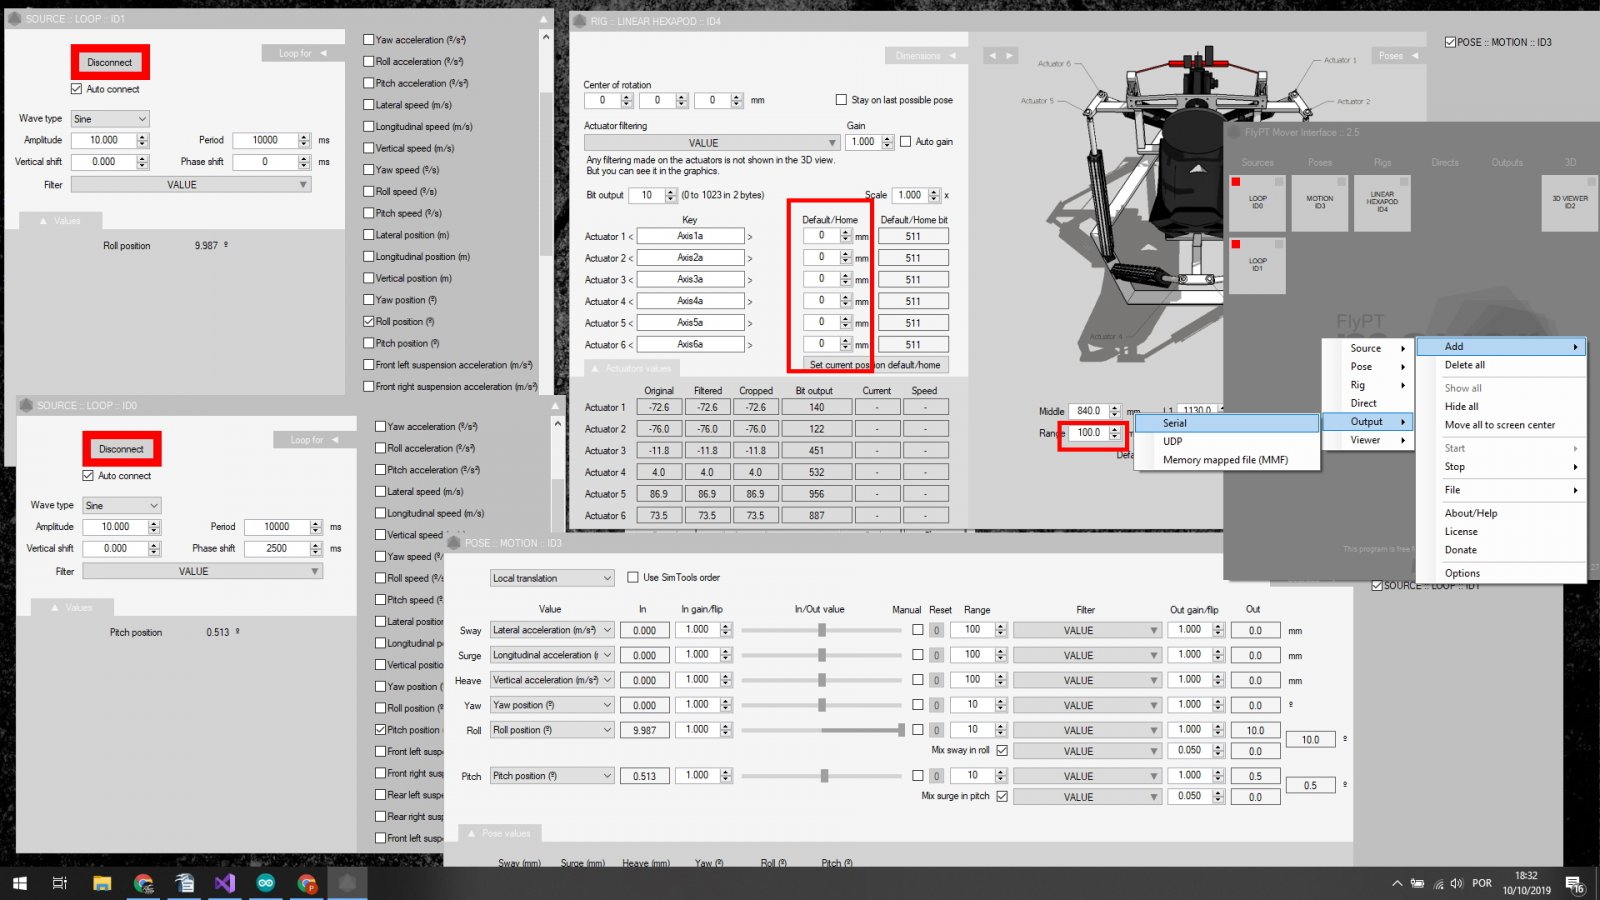Click the Axis1a key field for Actuator 1
This screenshot has width=1600, height=900.
[690, 236]
